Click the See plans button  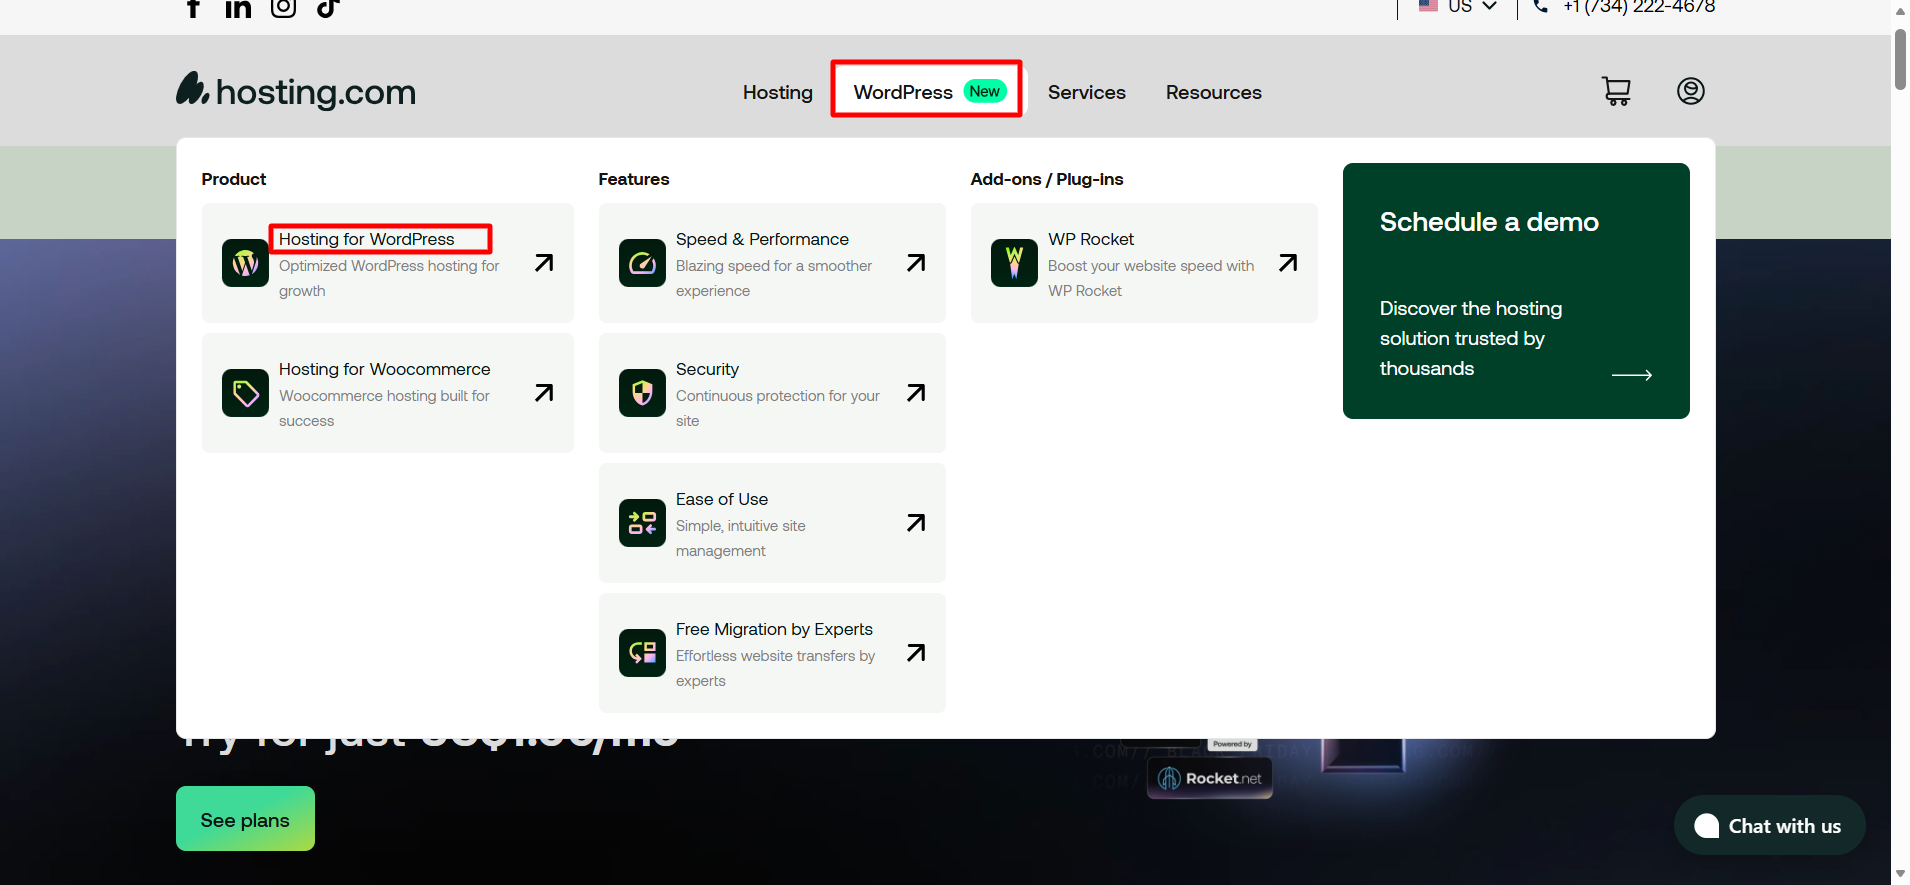(245, 819)
